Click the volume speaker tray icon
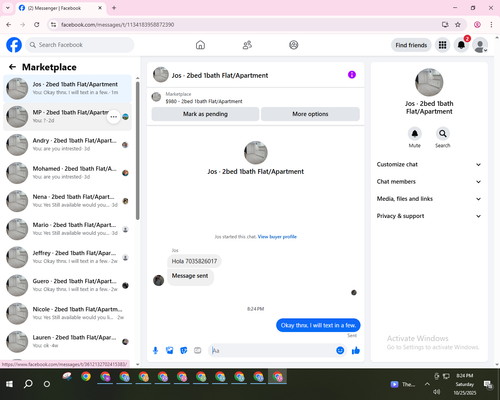500x400 pixels. (436, 392)
